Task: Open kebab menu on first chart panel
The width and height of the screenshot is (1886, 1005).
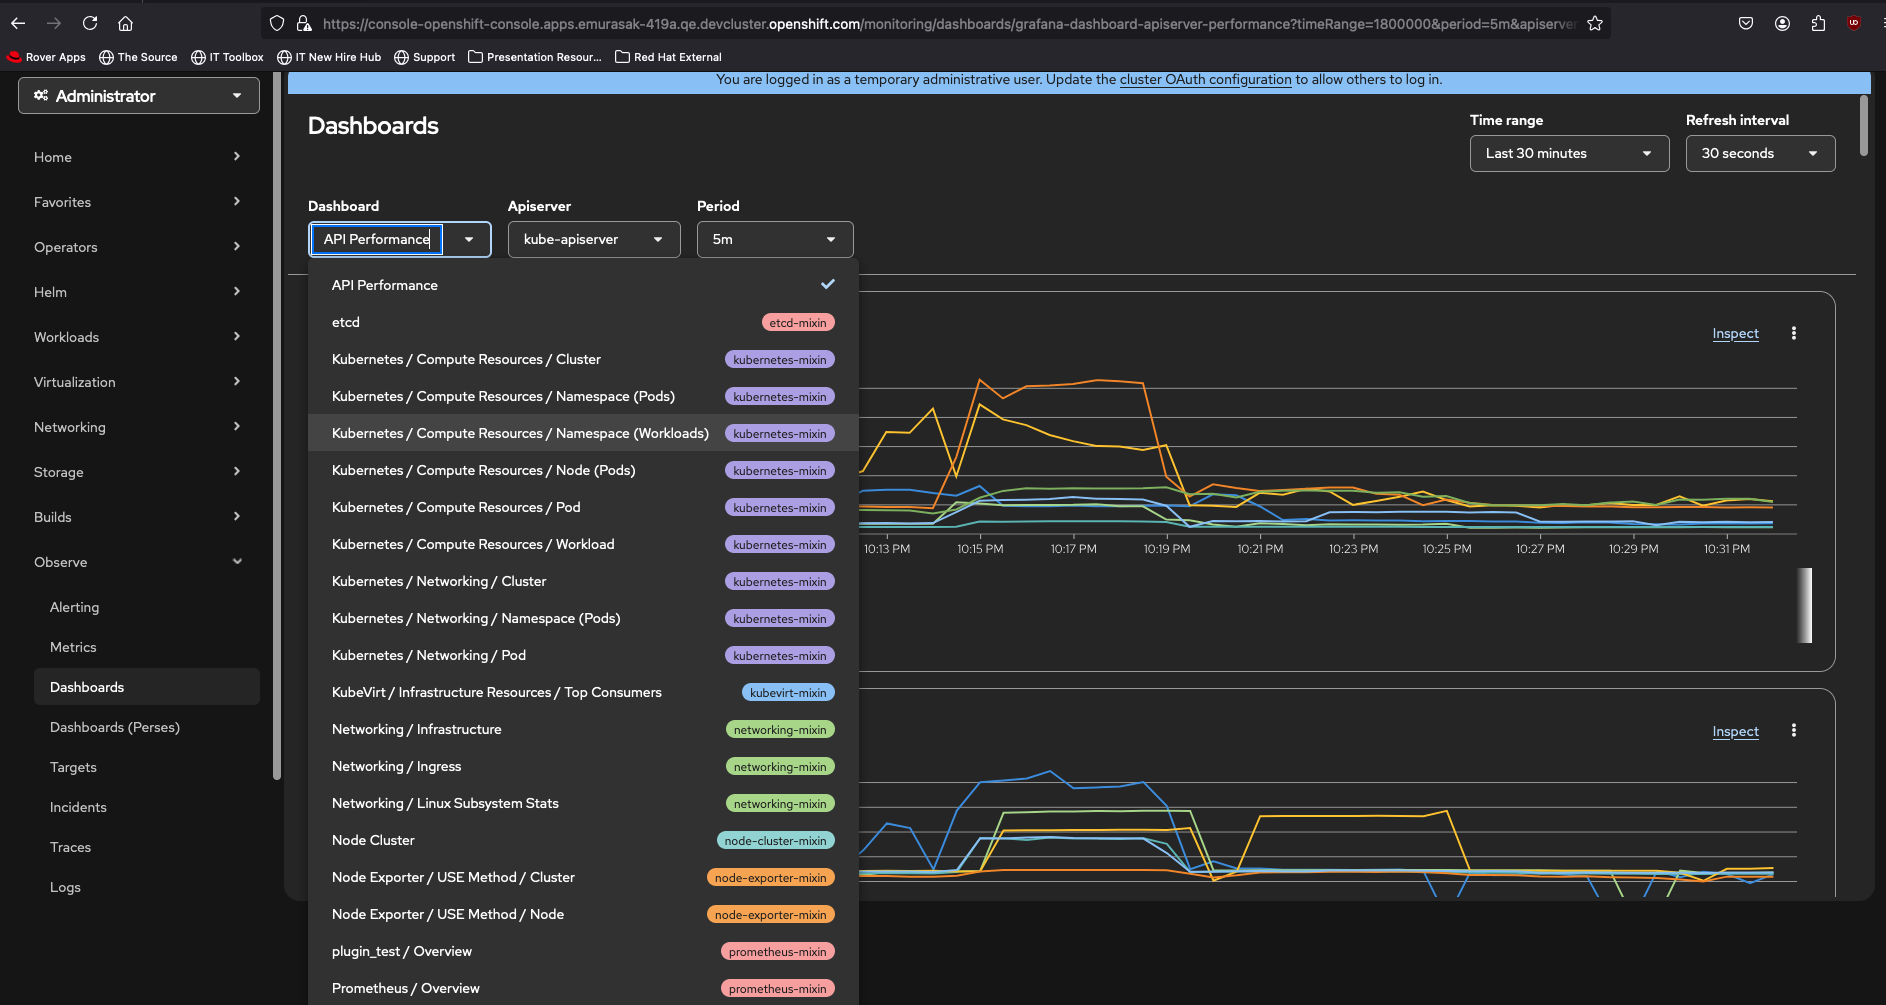Action: 1794,333
